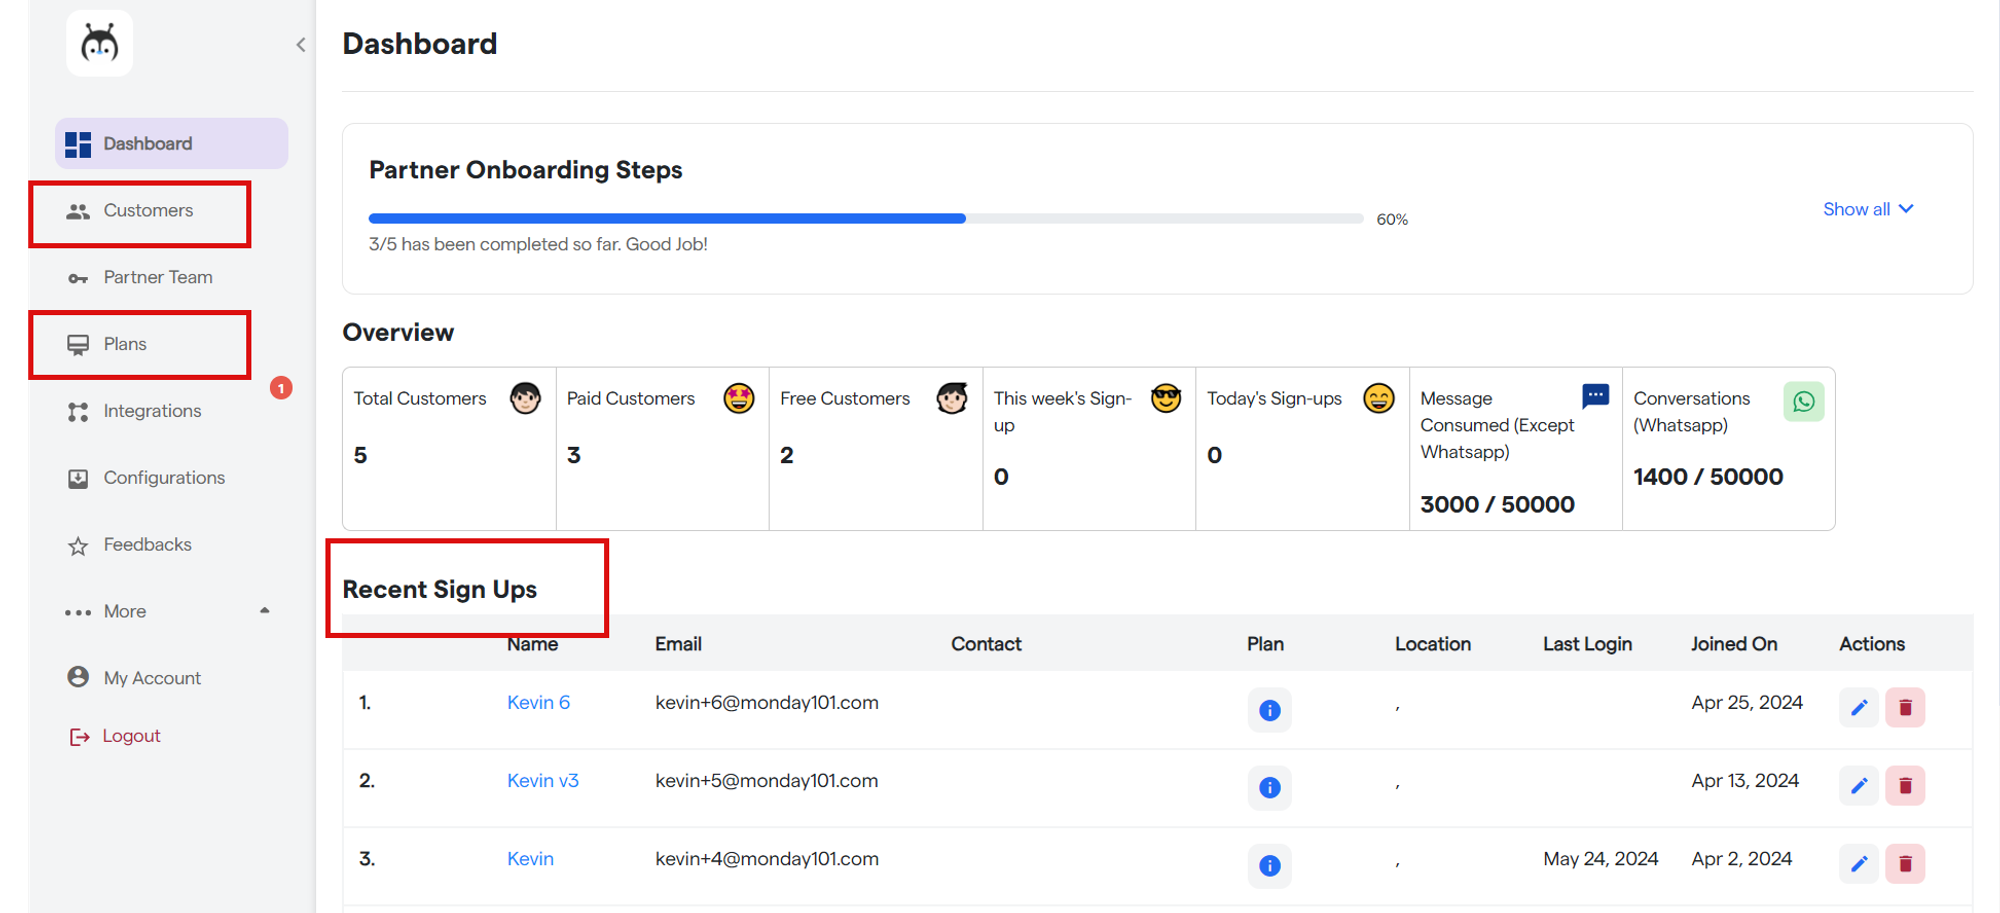View plan info for Kevin 6
The width and height of the screenshot is (2000, 913).
tap(1269, 710)
